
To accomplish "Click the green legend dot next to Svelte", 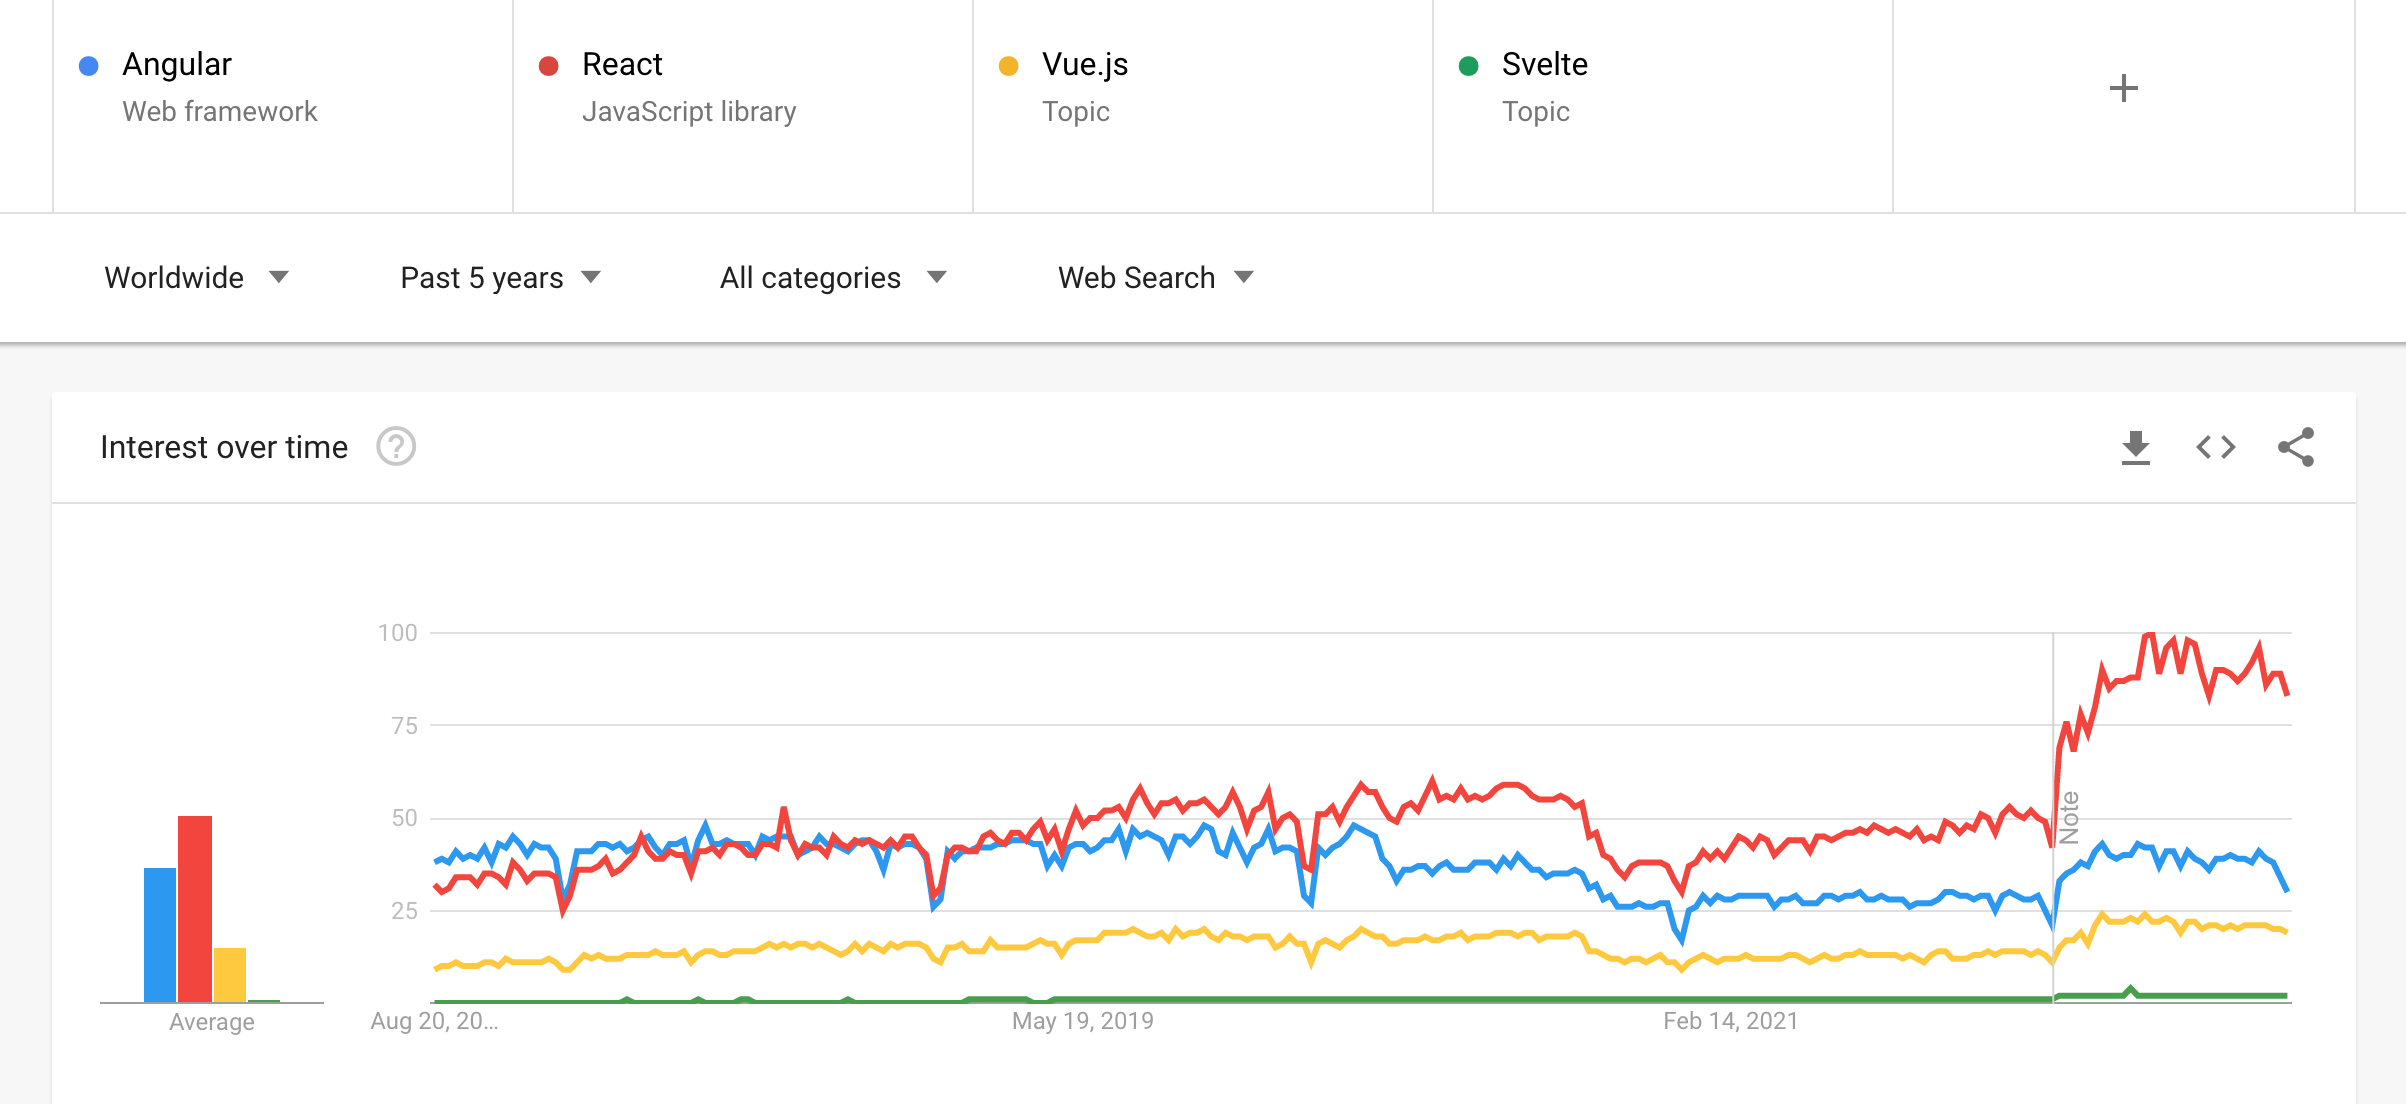I will 1467,64.
